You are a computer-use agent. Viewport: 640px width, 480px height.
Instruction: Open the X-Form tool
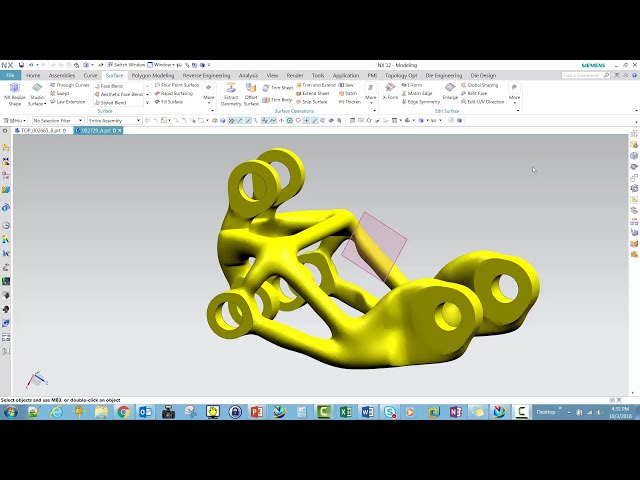[x=390, y=91]
